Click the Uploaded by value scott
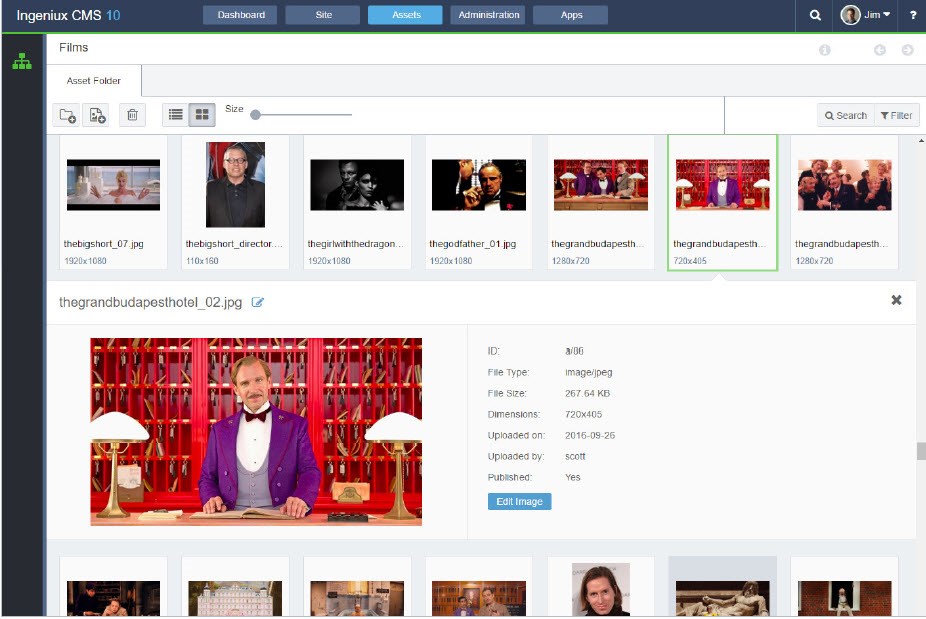This screenshot has height=619, width=926. click(575, 456)
